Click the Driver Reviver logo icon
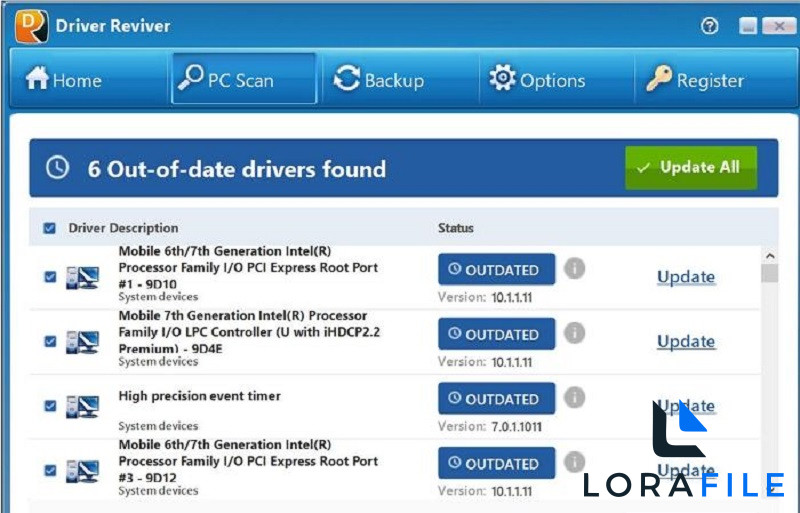The height and width of the screenshot is (513, 800). pyautogui.click(x=32, y=26)
